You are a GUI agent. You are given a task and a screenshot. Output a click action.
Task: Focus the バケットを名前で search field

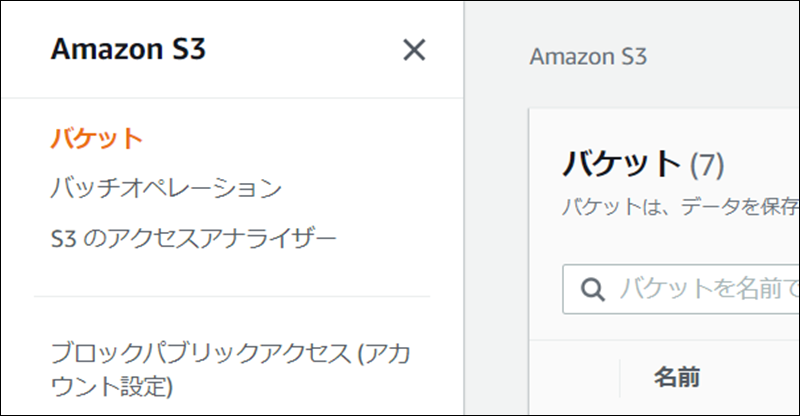pos(681,289)
